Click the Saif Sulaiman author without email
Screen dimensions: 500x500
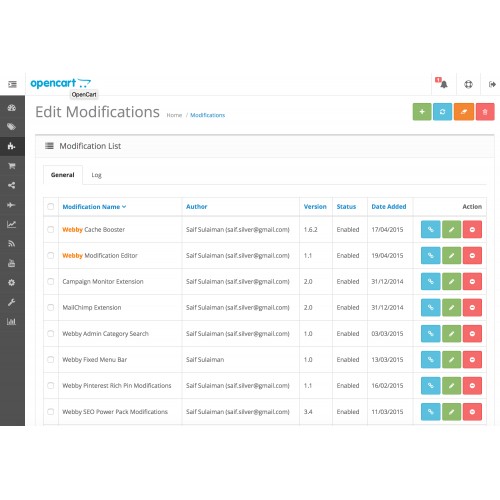(205, 360)
